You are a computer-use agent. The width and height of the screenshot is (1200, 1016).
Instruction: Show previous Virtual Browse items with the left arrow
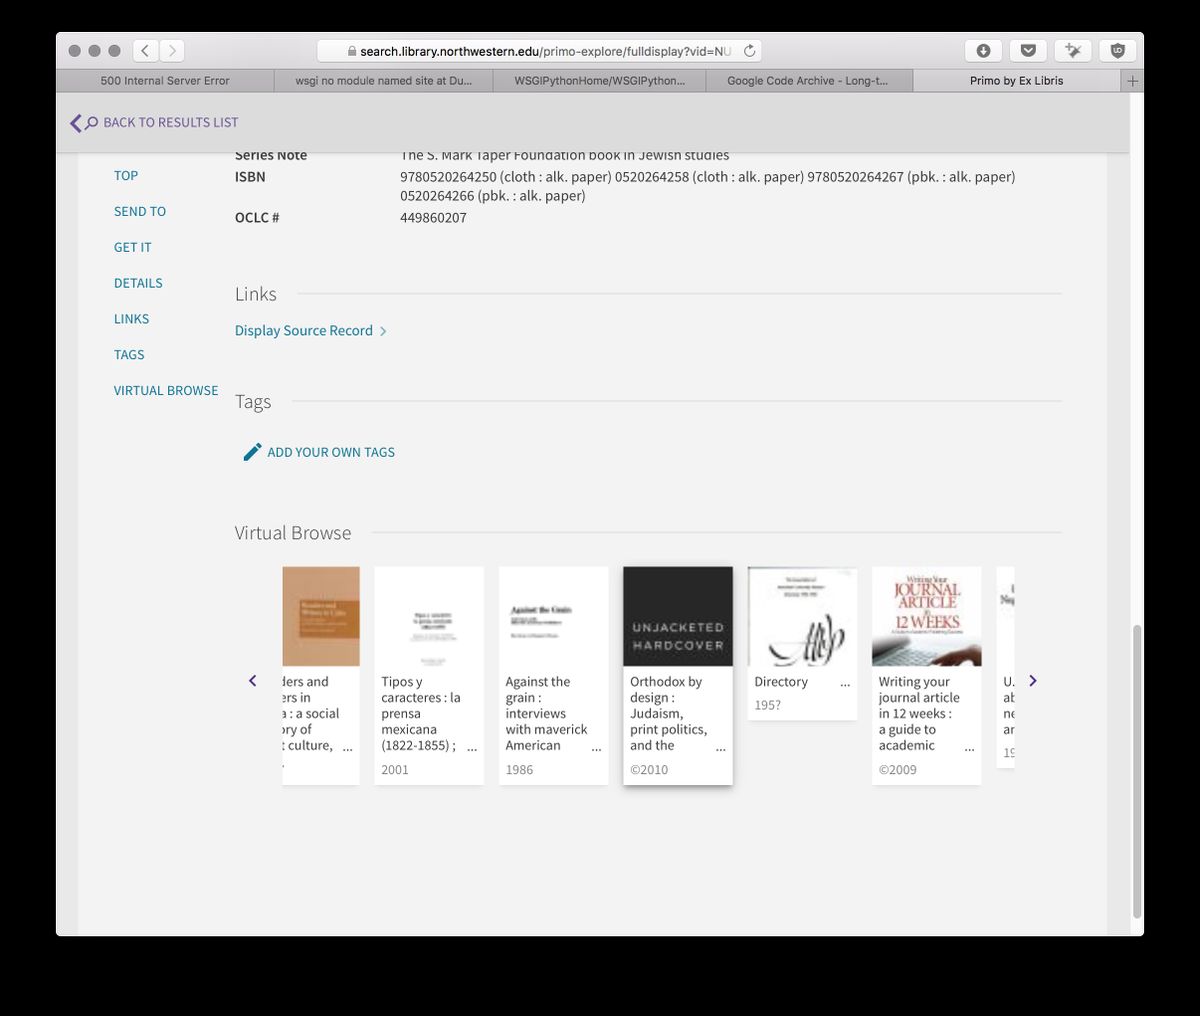pos(253,681)
